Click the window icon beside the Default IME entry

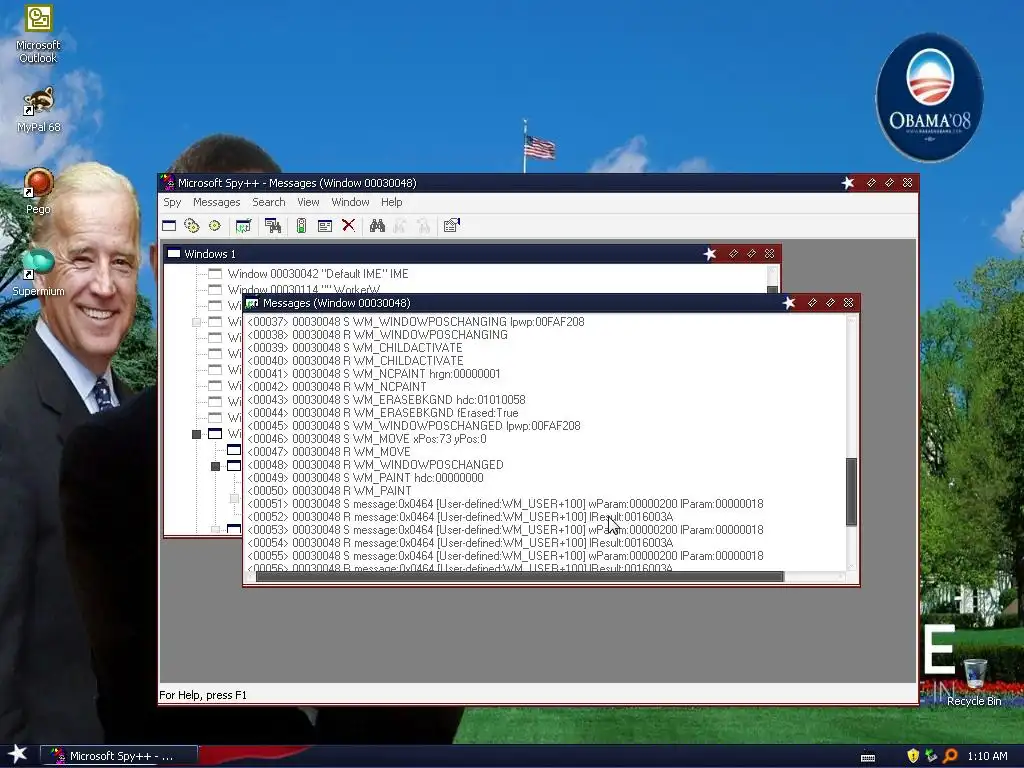215,274
